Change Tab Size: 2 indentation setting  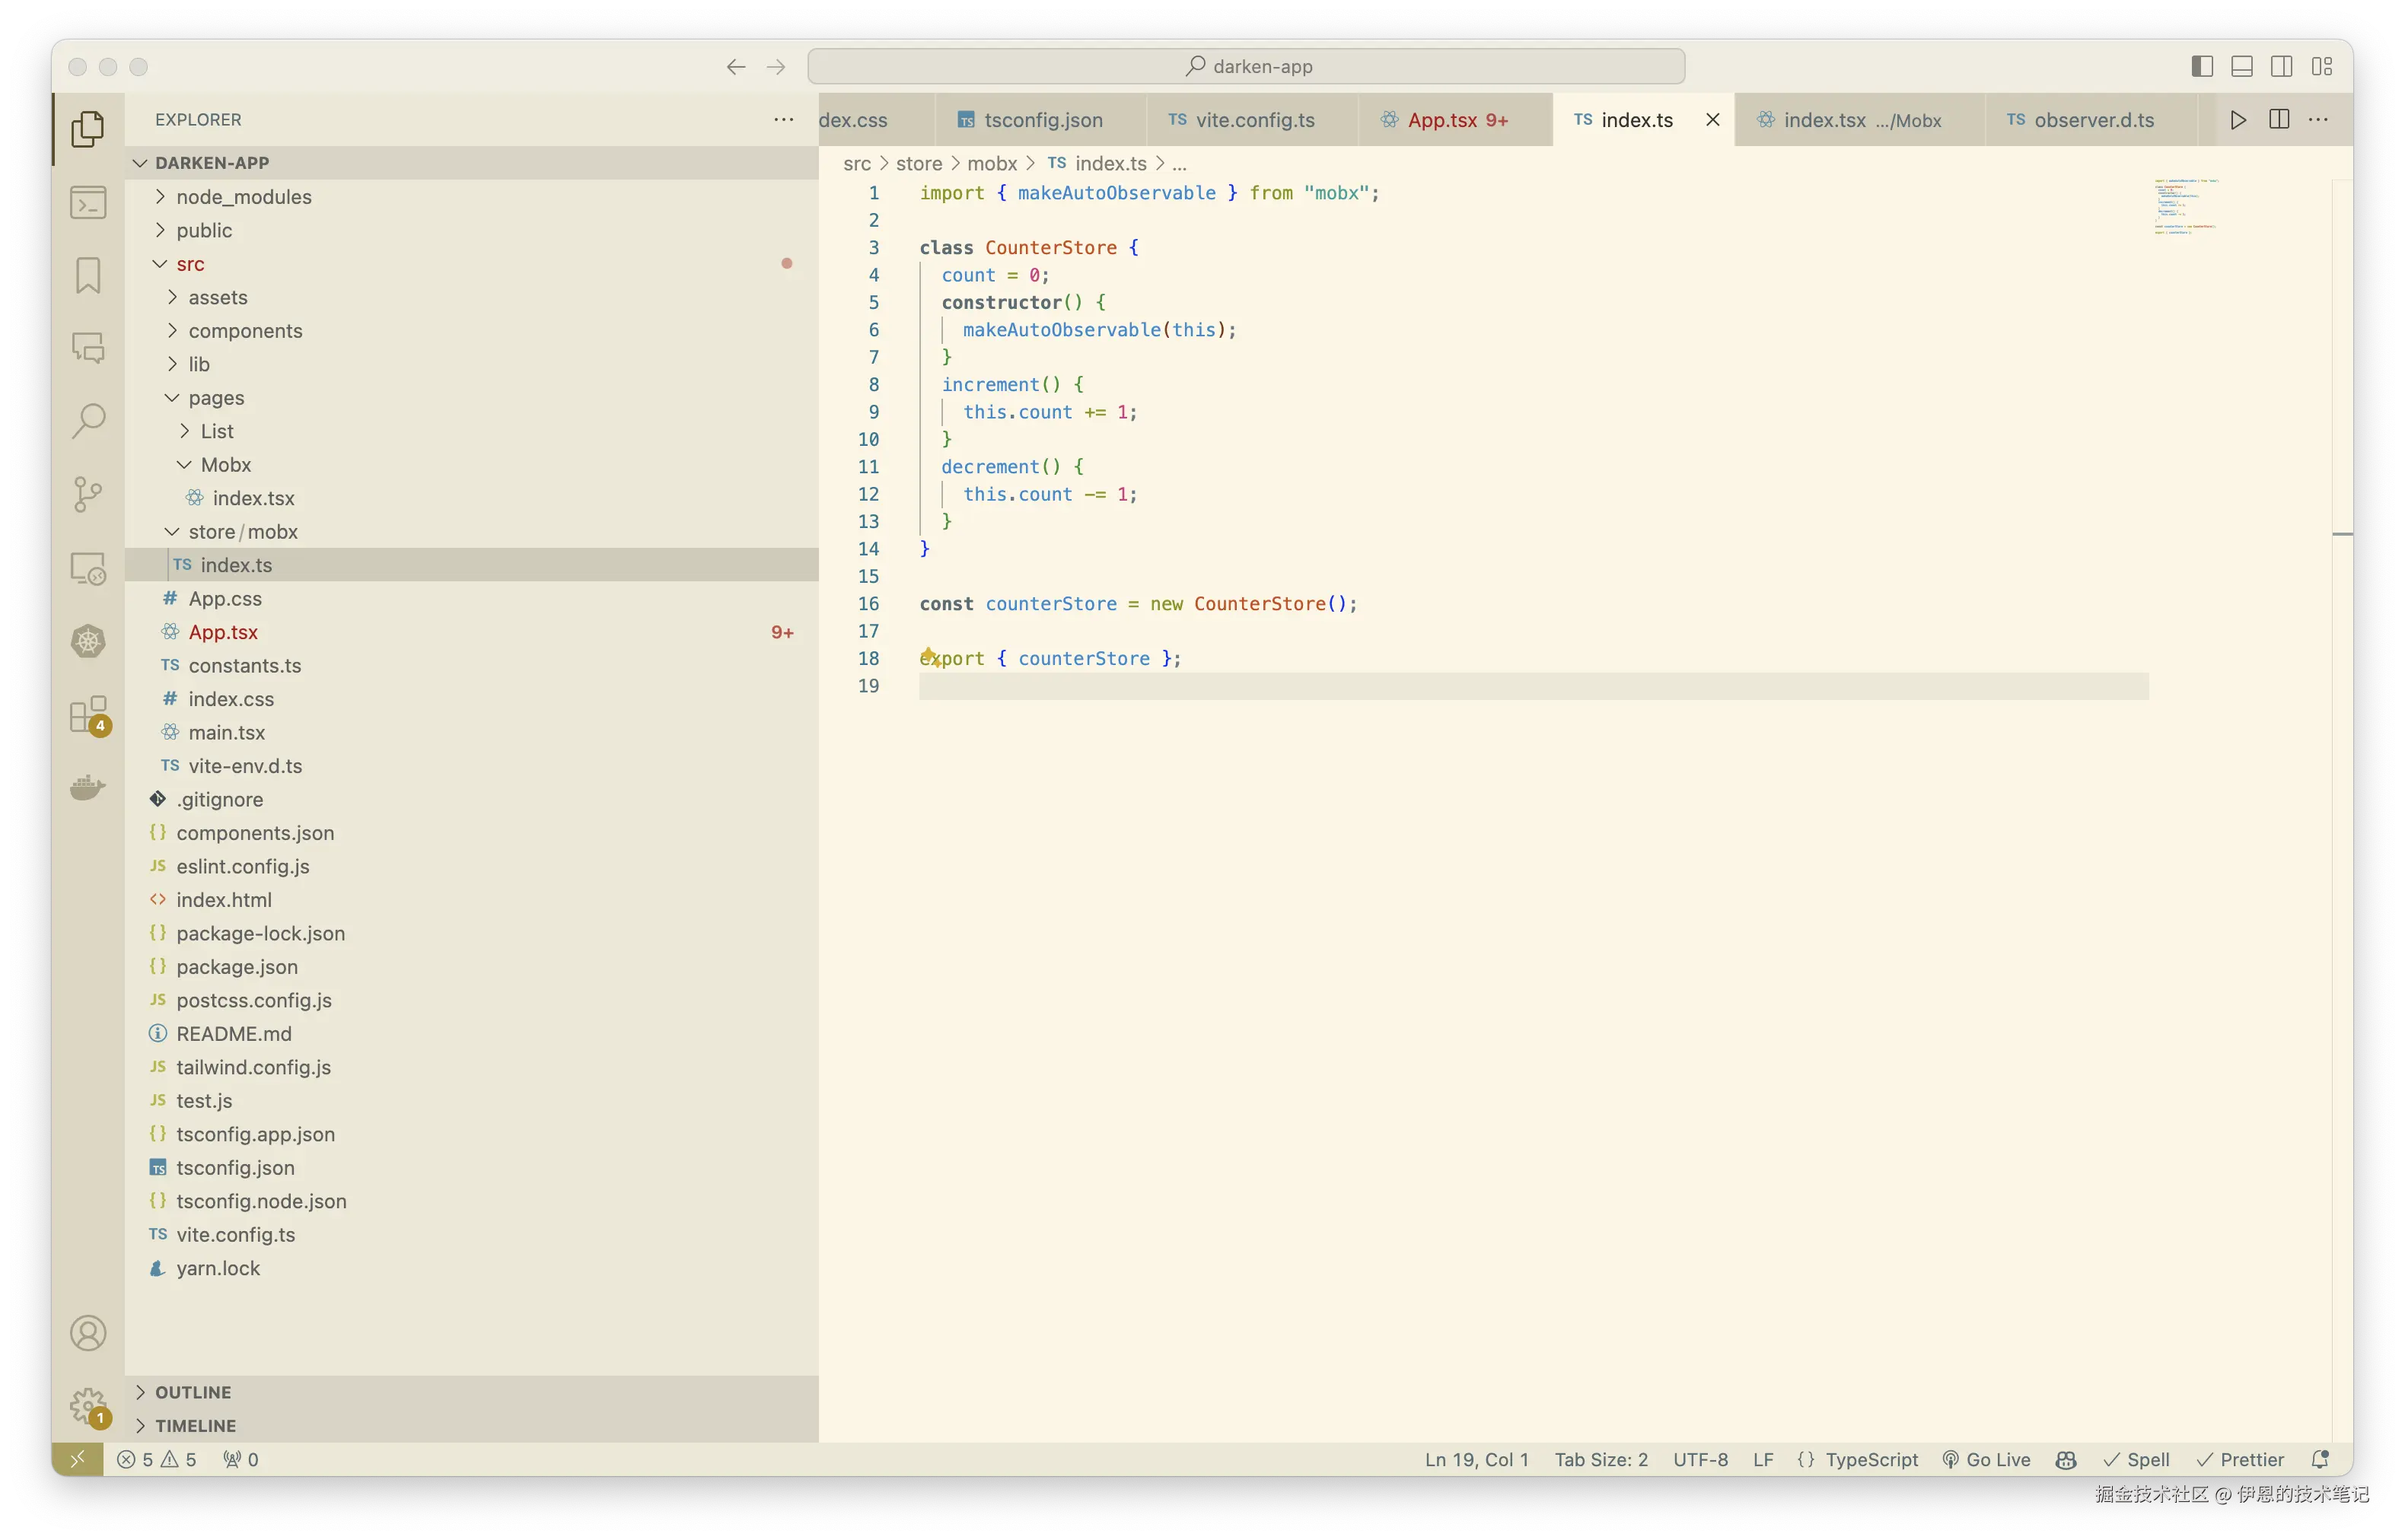pyautogui.click(x=1600, y=1459)
